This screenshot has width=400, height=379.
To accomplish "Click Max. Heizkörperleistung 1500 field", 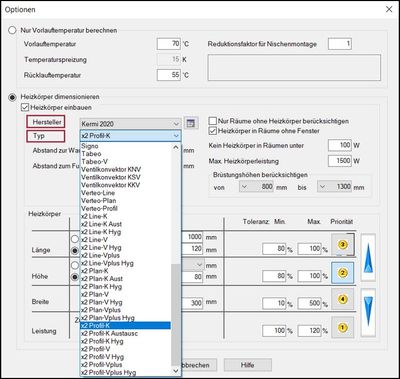I will click(340, 161).
